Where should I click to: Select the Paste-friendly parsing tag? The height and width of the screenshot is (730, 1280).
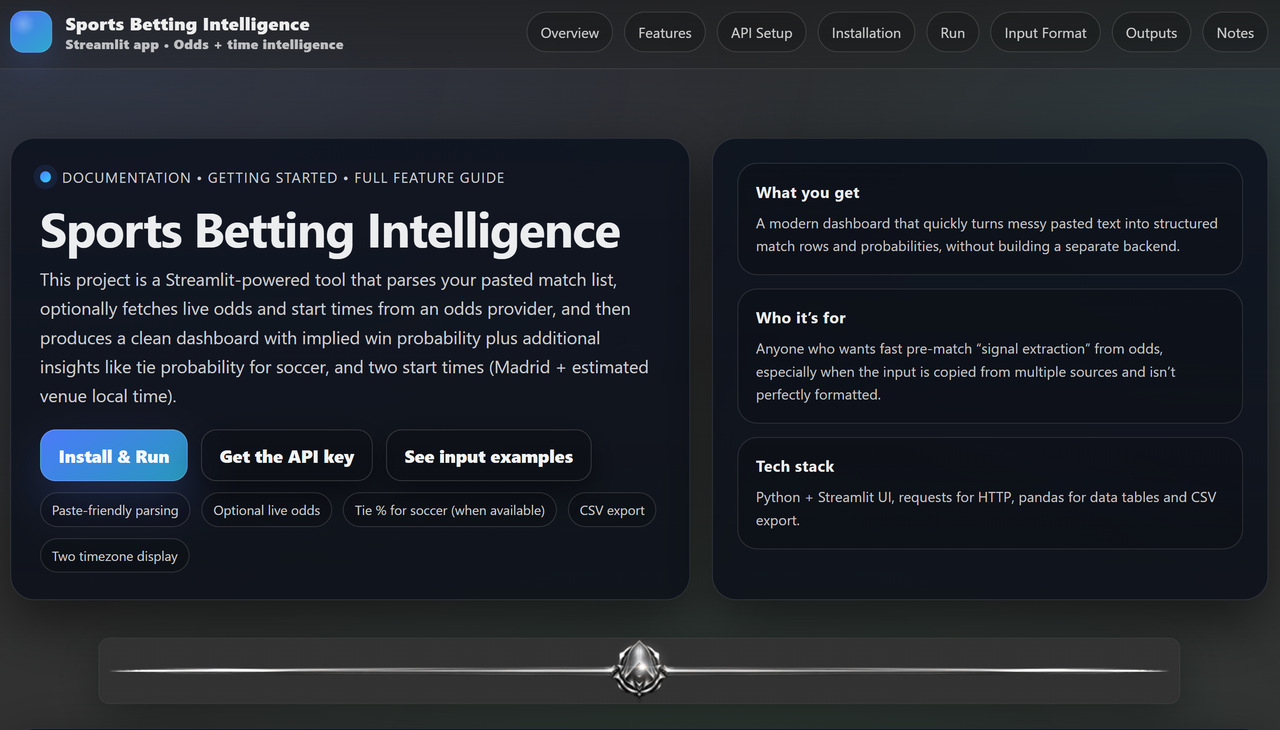pos(115,510)
